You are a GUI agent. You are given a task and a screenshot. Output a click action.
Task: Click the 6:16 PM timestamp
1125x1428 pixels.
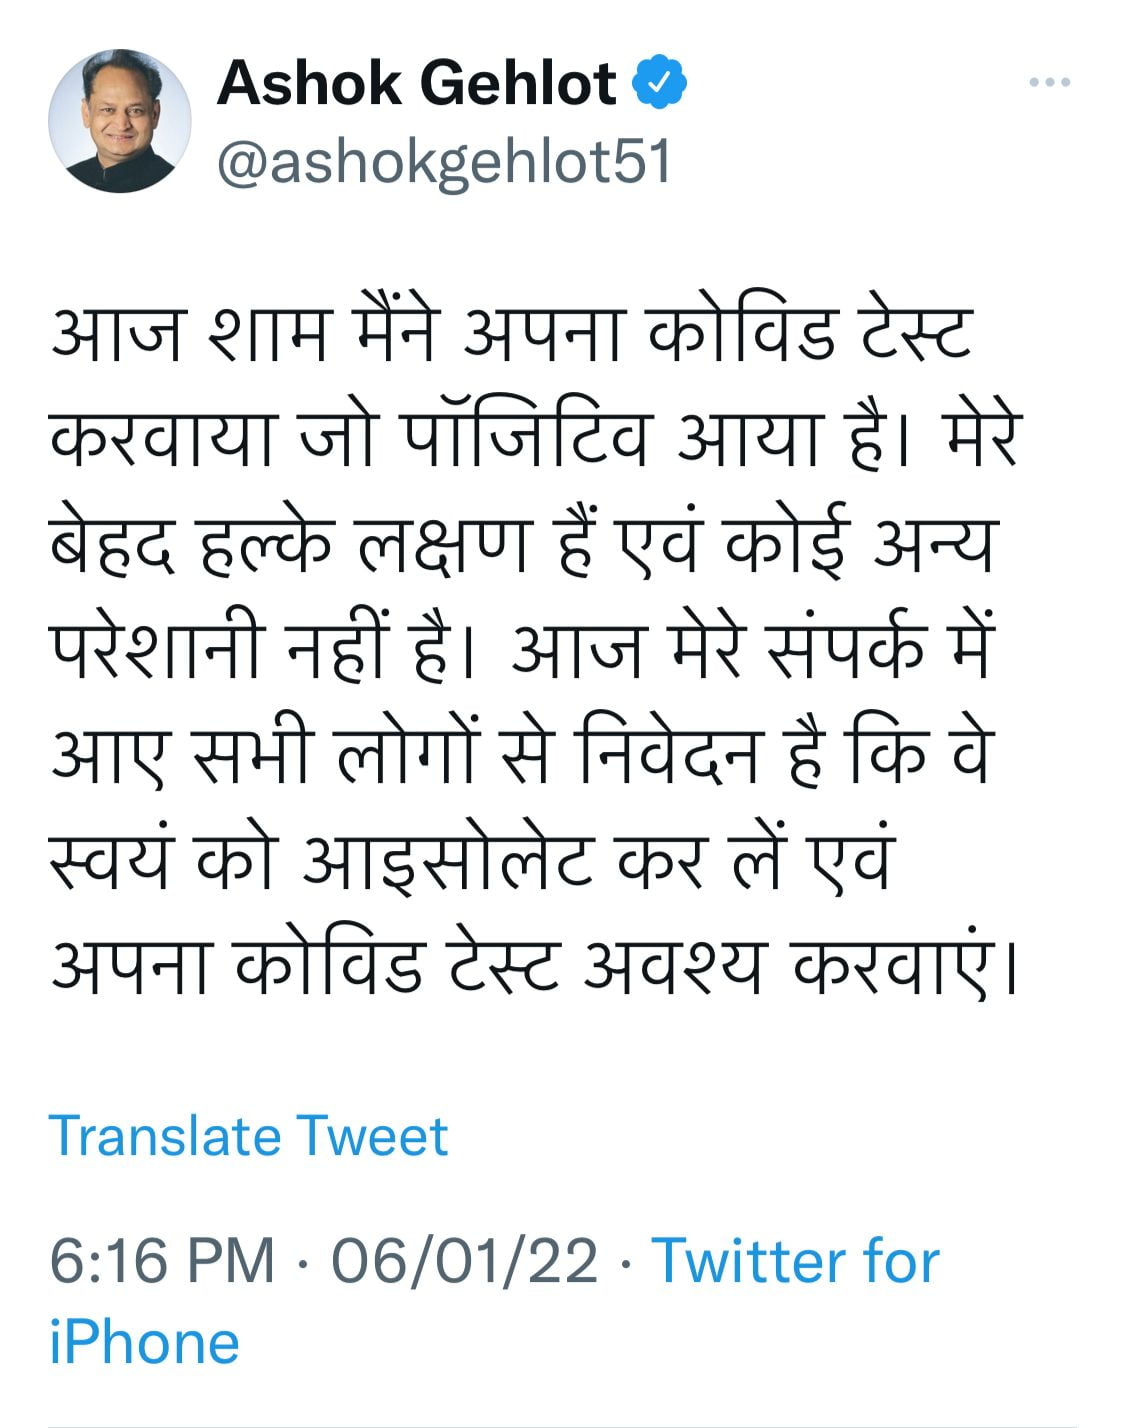click(162, 1260)
